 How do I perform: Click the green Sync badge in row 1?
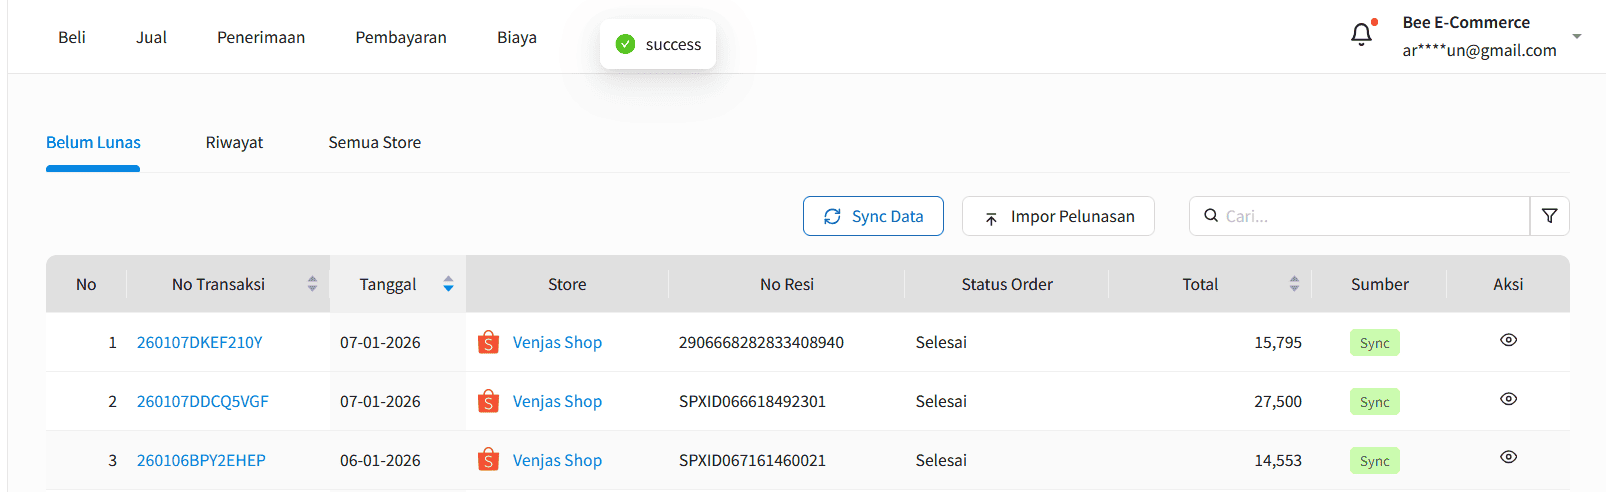[1374, 344]
